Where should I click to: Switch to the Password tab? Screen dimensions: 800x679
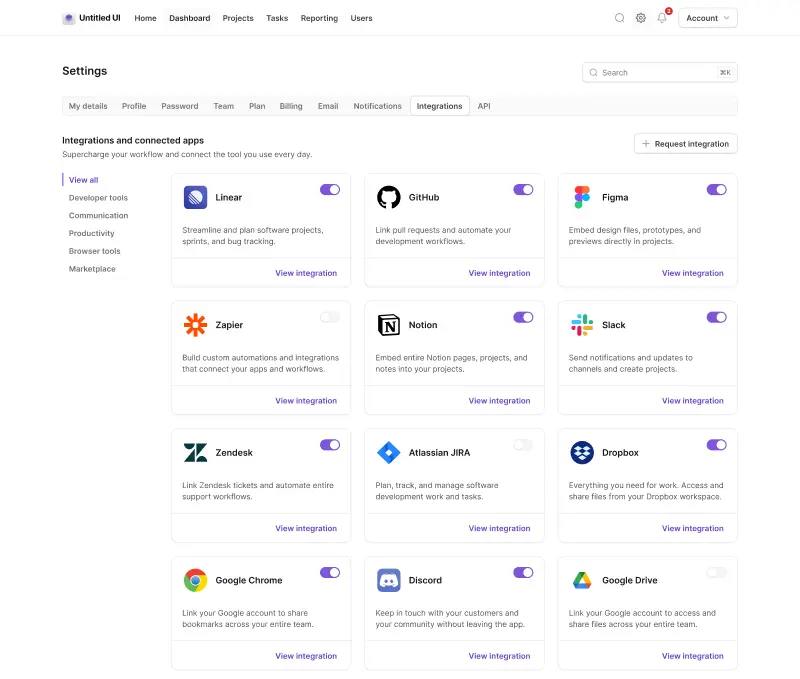pos(180,106)
